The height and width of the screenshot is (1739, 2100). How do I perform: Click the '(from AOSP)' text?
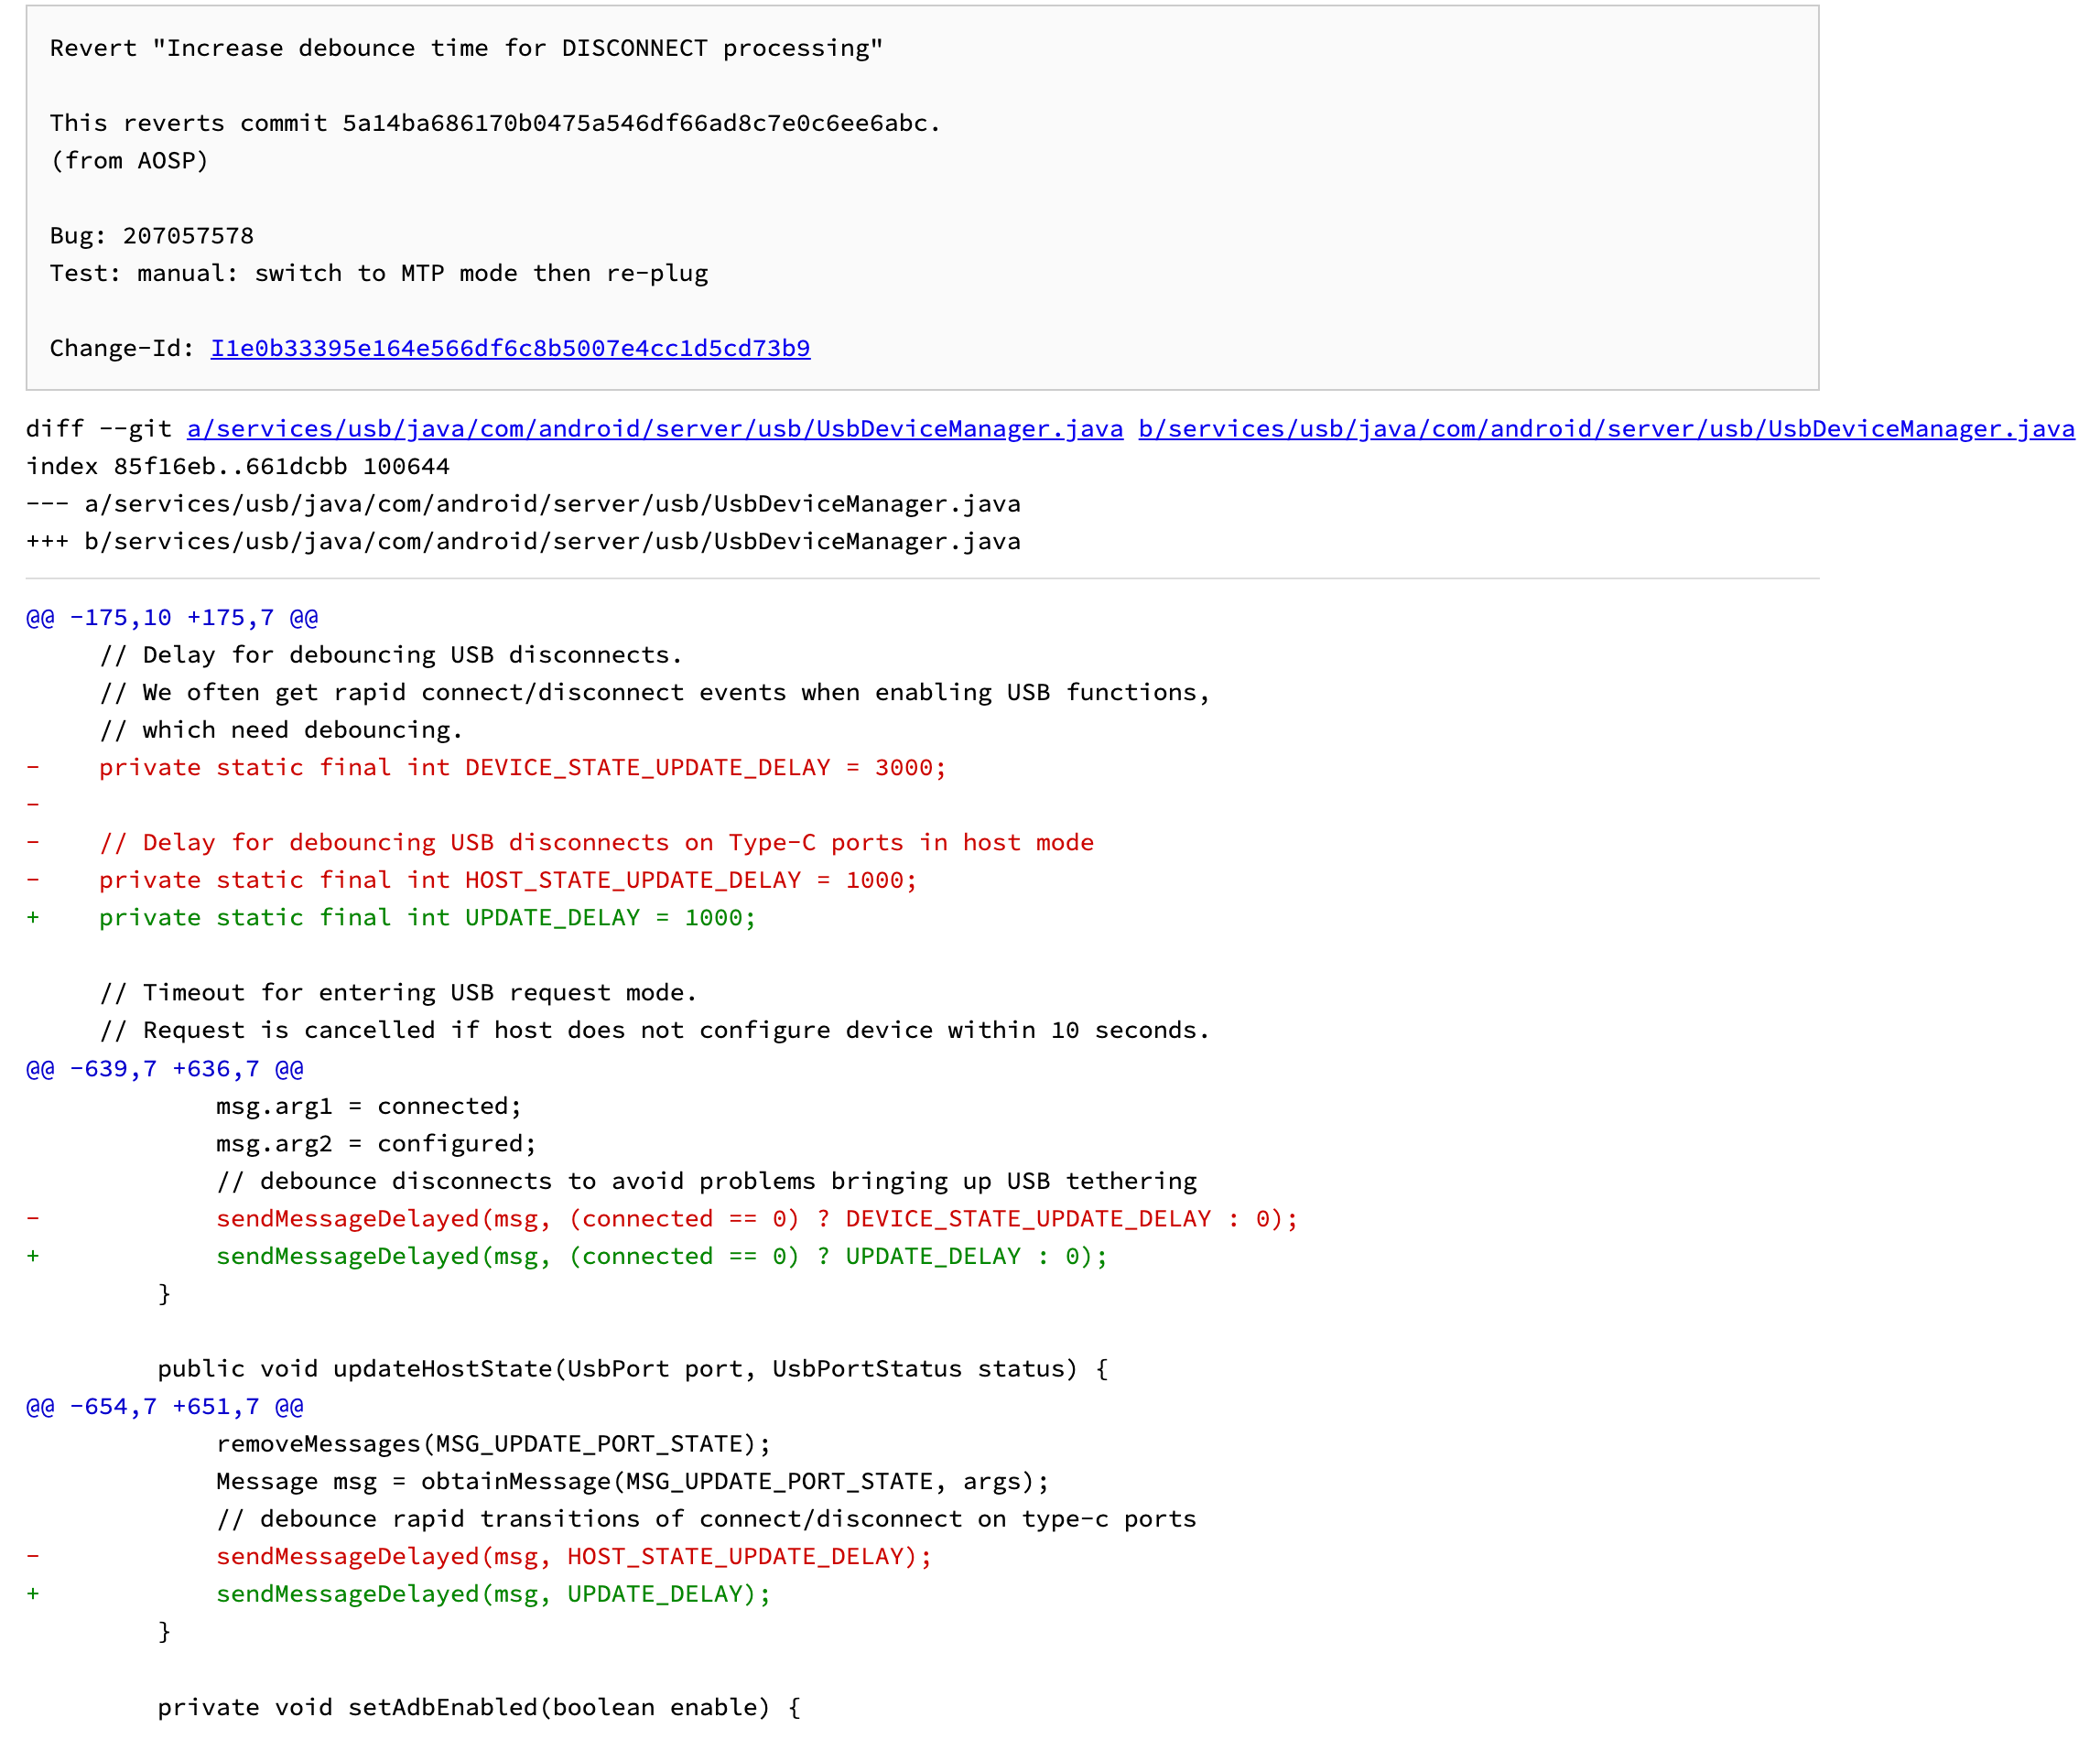coord(129,160)
